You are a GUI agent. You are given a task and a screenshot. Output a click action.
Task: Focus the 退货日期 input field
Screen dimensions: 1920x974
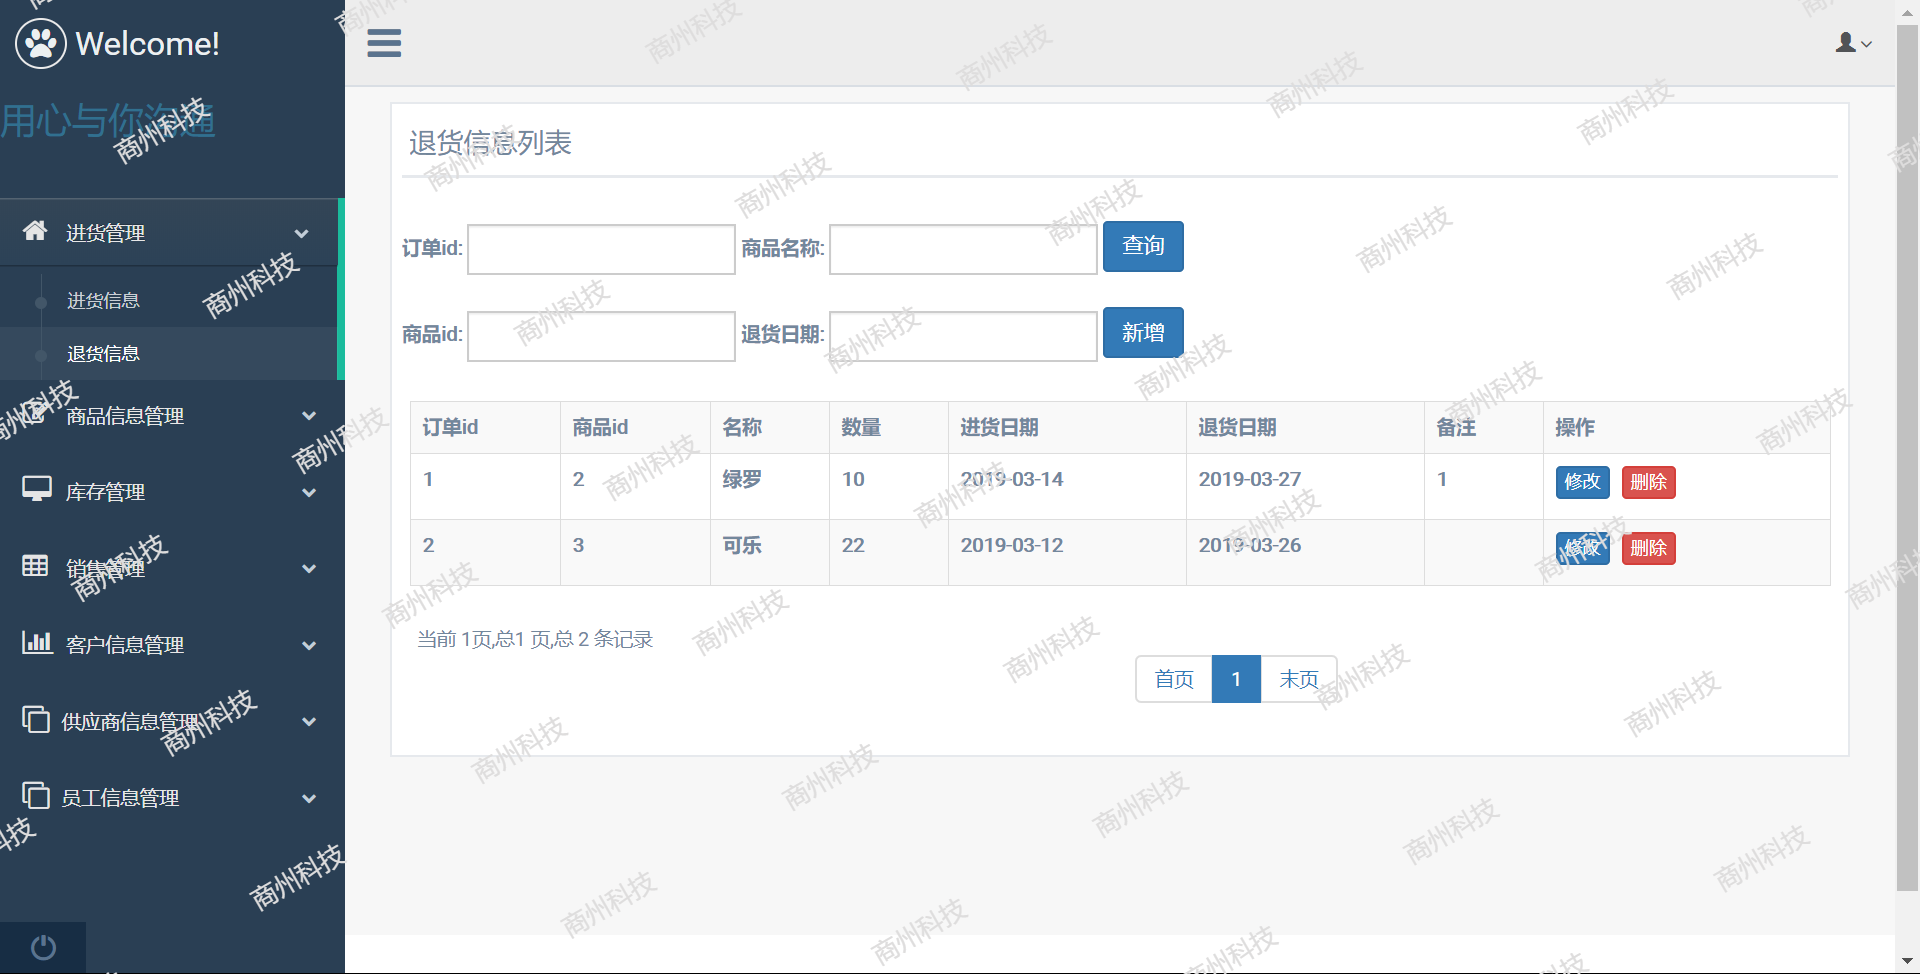963,336
